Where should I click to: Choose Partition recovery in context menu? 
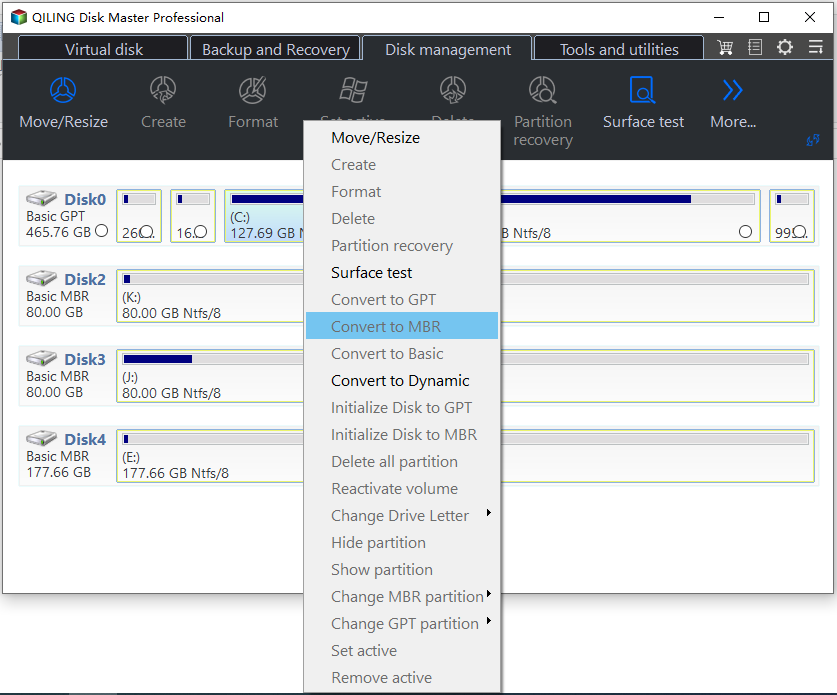(x=402, y=246)
